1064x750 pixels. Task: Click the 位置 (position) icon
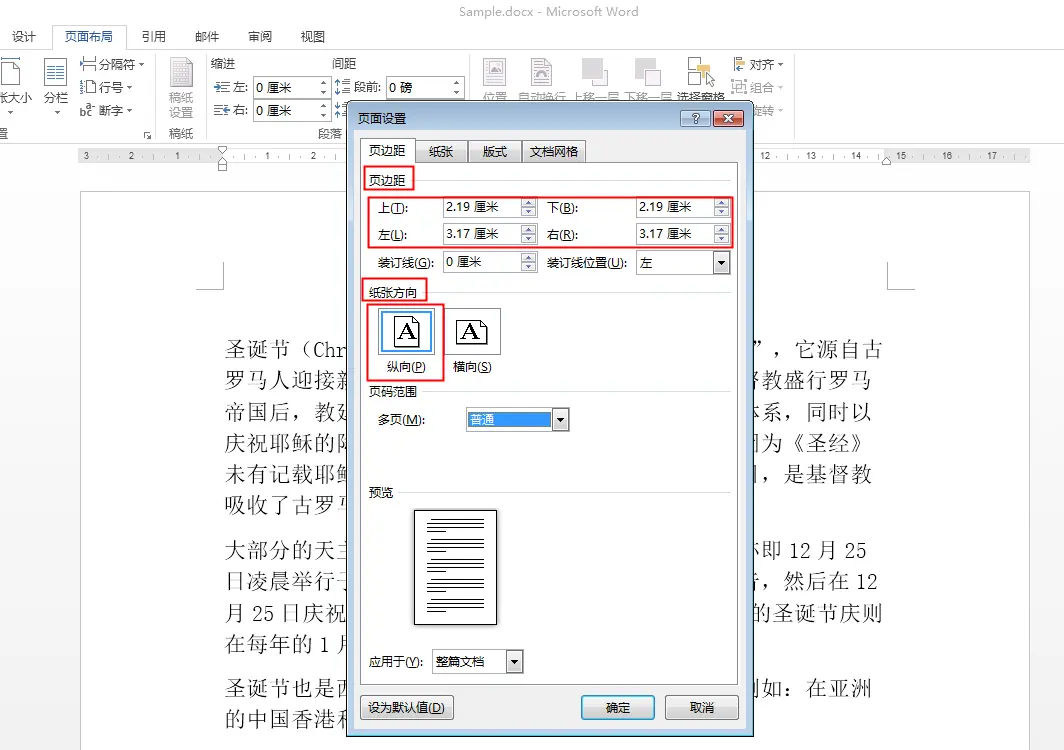pos(495,75)
